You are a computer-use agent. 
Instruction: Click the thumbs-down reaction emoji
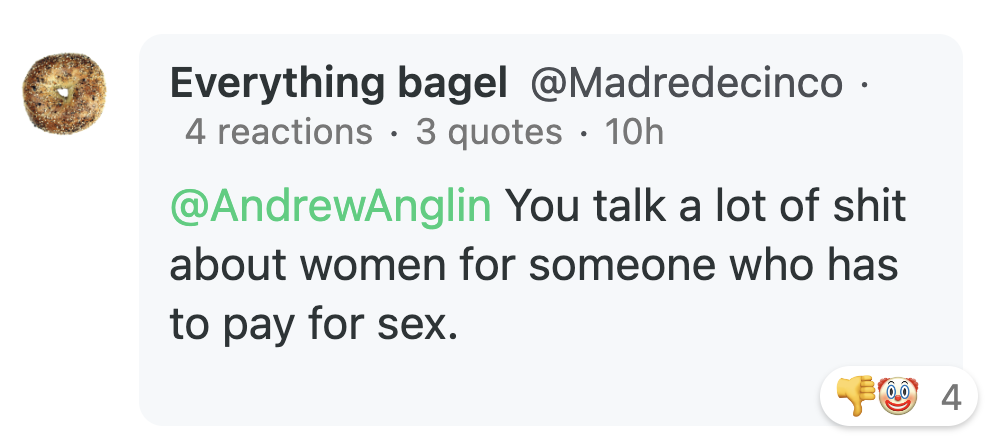[855, 398]
